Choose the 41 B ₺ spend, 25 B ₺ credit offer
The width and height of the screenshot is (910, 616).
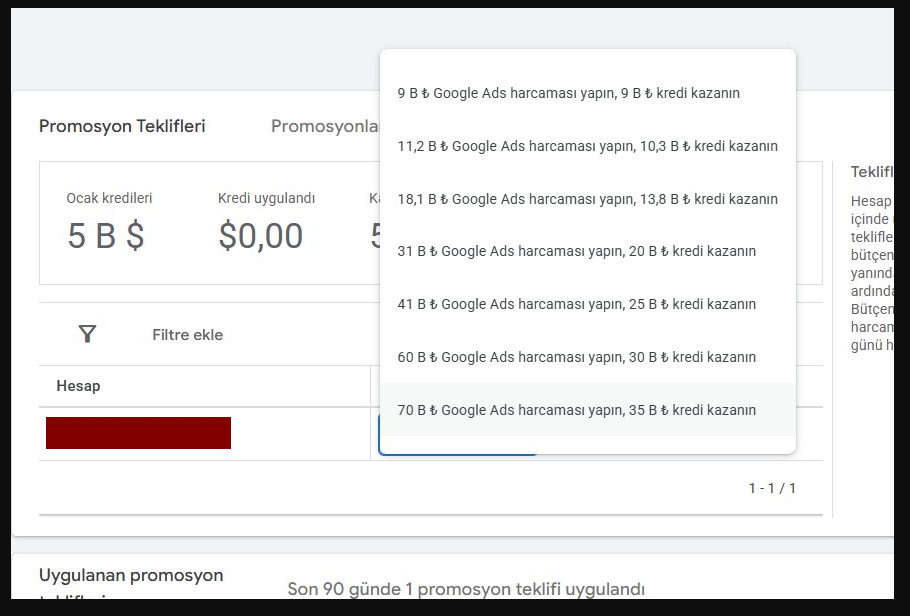[588, 304]
